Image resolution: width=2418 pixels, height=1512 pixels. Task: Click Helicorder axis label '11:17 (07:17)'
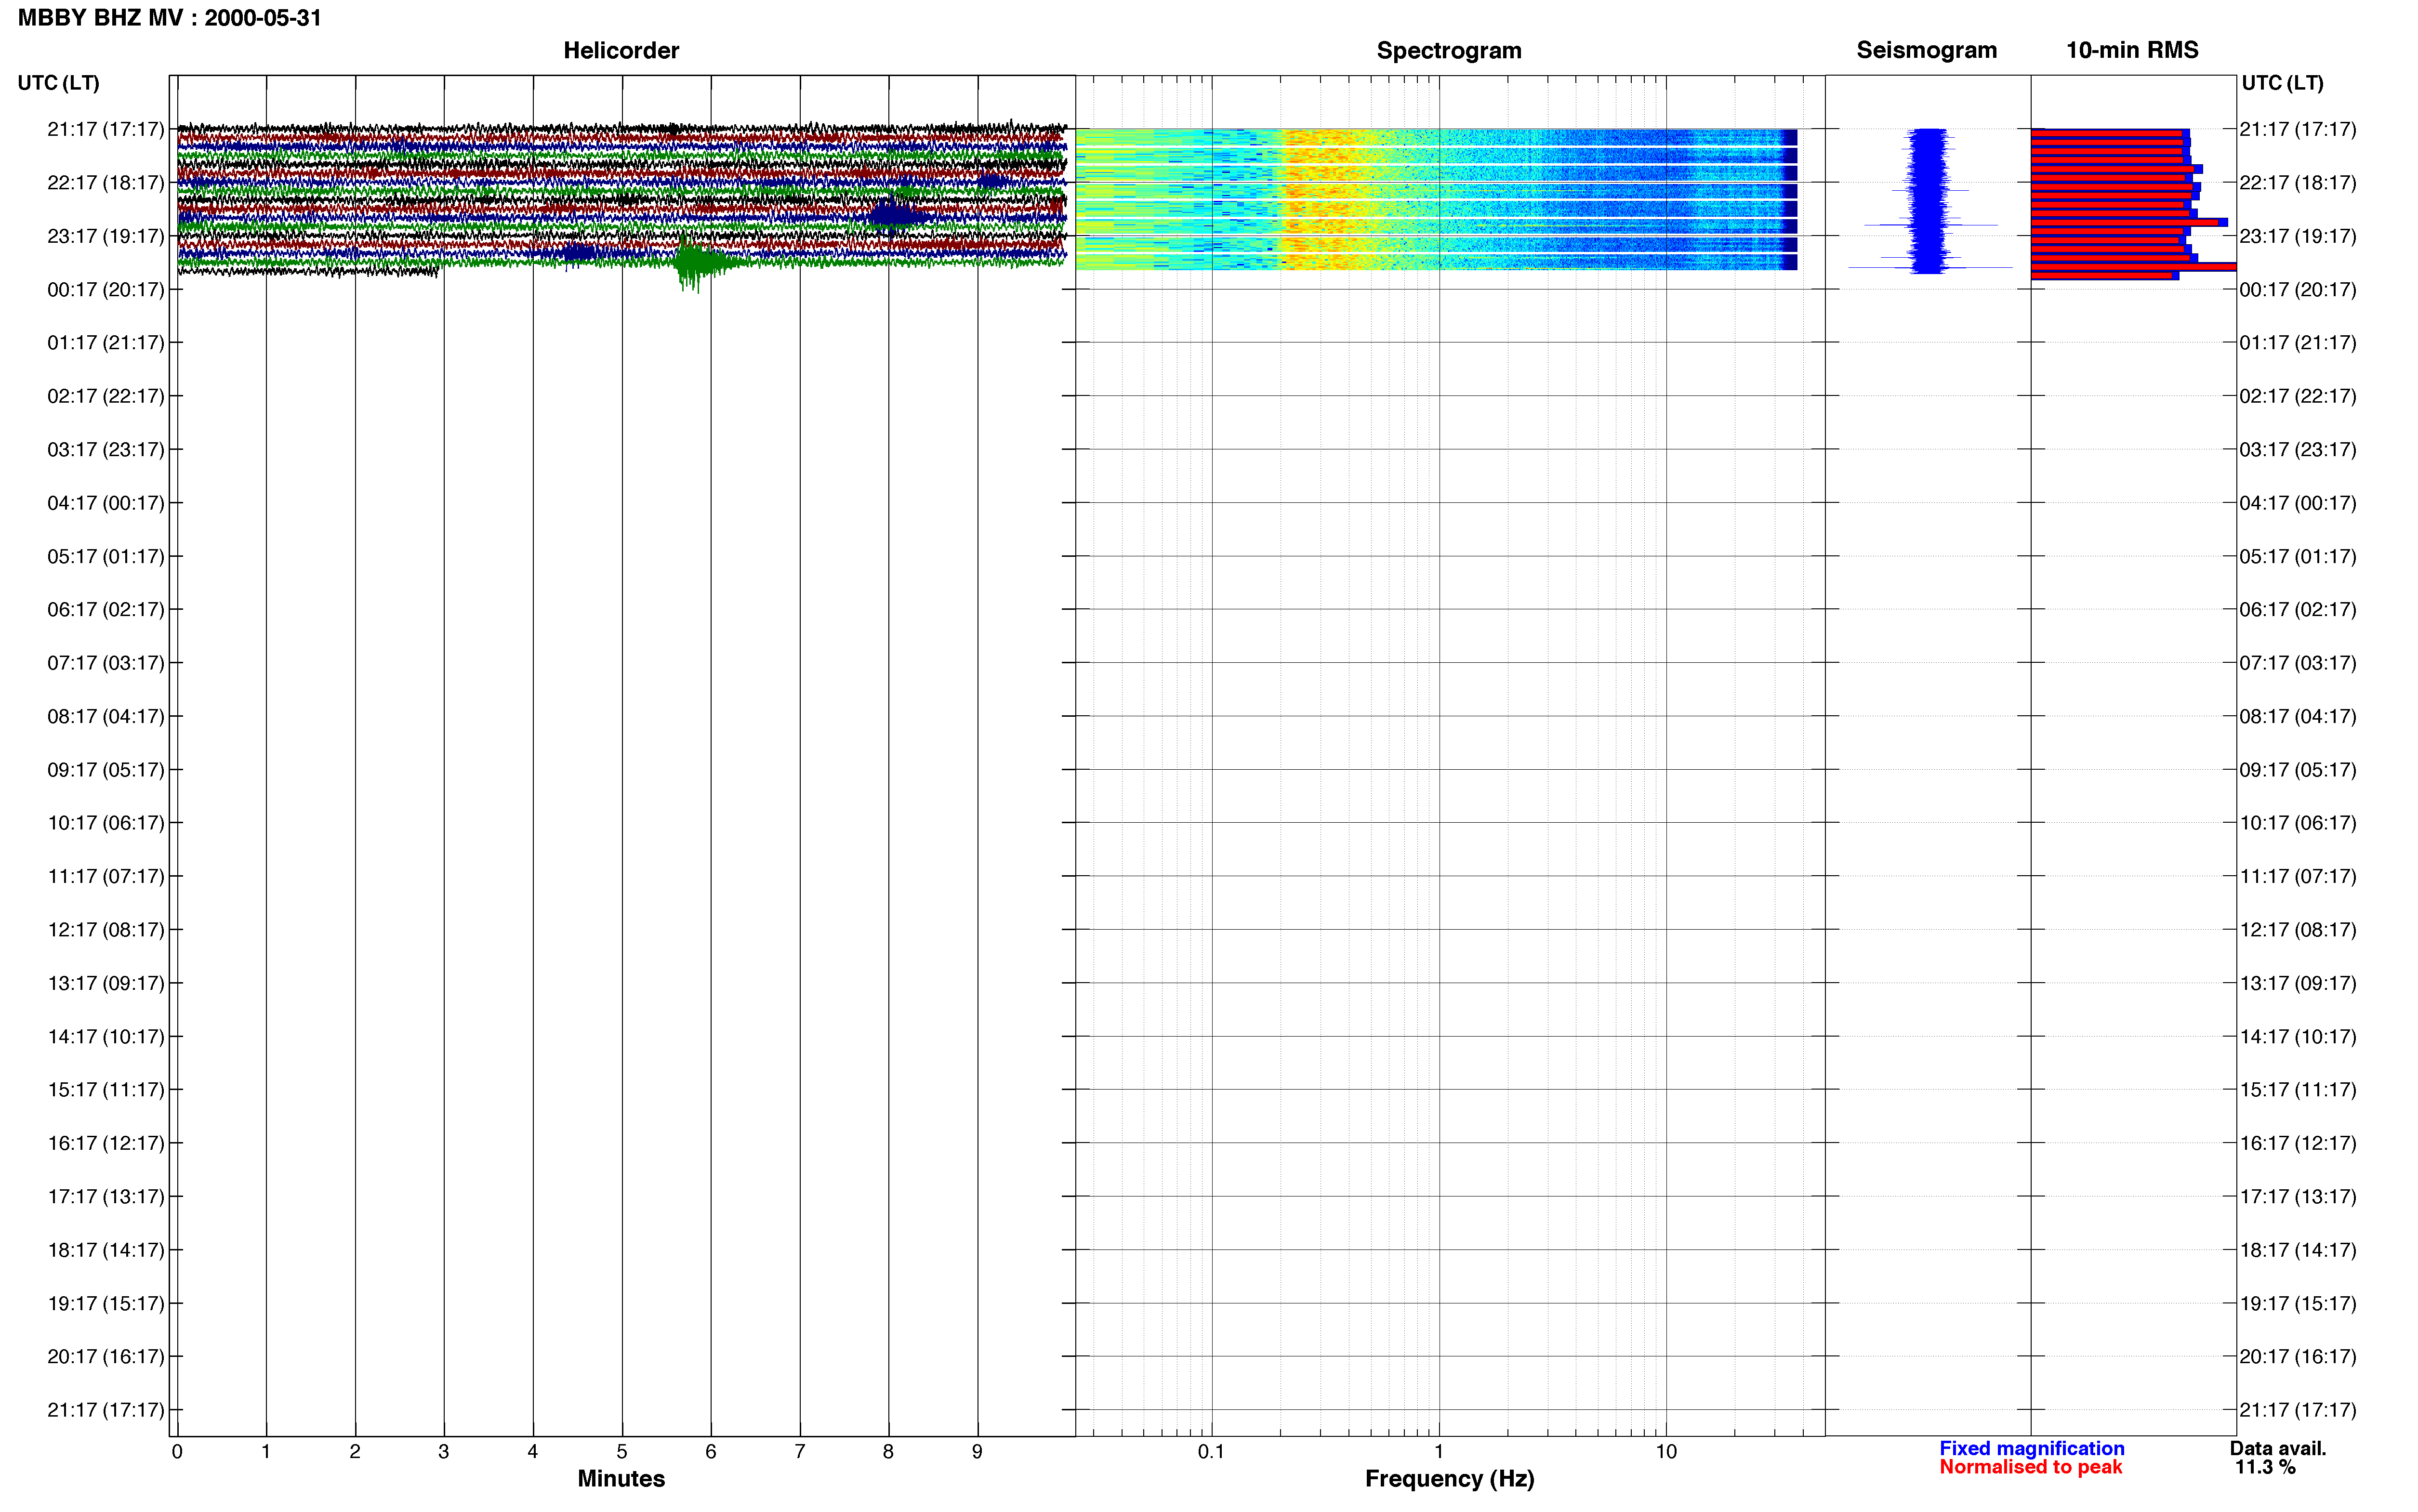[x=105, y=876]
